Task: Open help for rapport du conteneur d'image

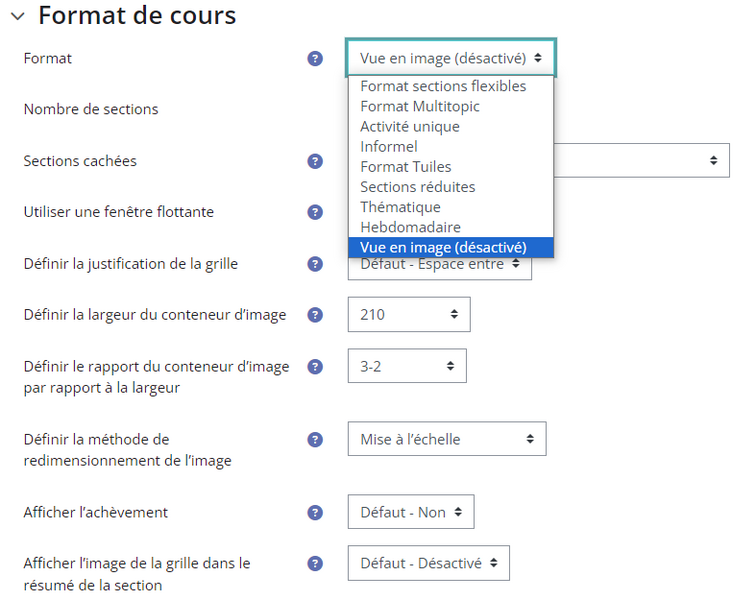Action: (x=315, y=367)
